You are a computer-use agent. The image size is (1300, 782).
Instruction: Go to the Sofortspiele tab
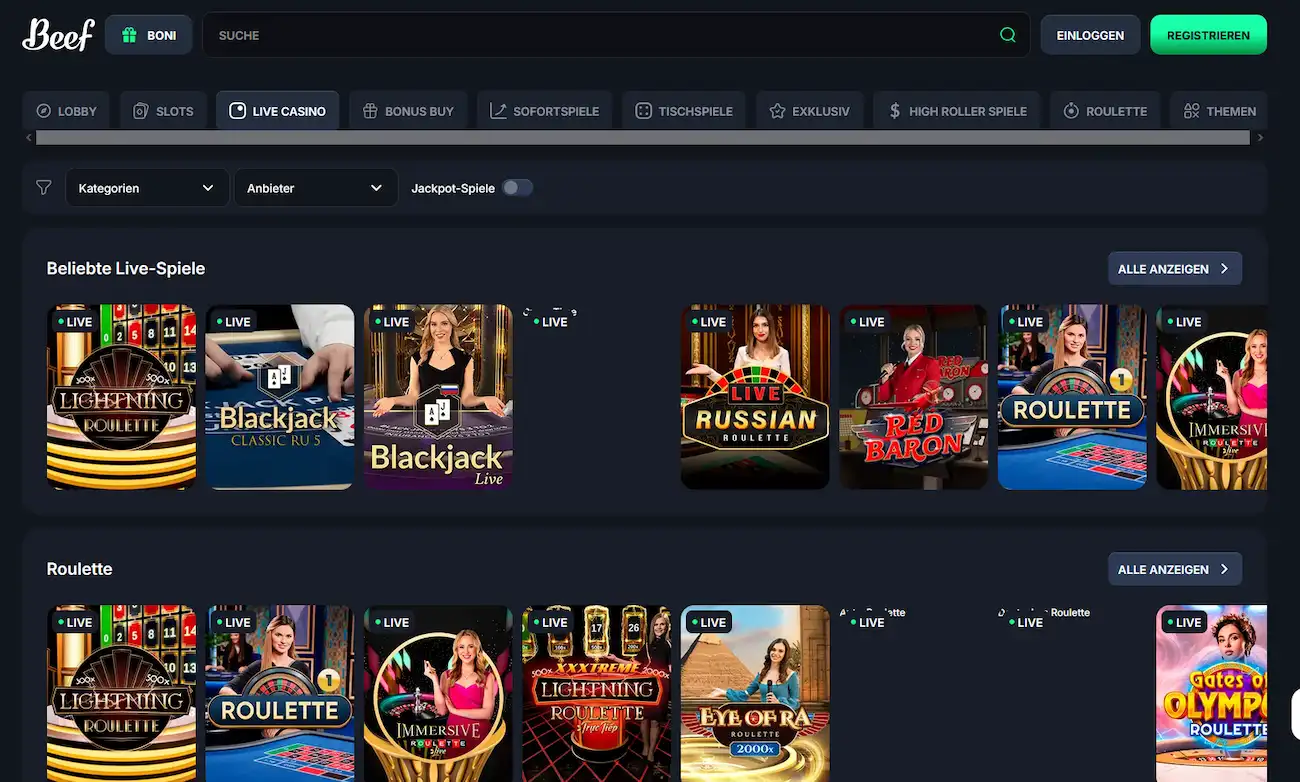544,111
